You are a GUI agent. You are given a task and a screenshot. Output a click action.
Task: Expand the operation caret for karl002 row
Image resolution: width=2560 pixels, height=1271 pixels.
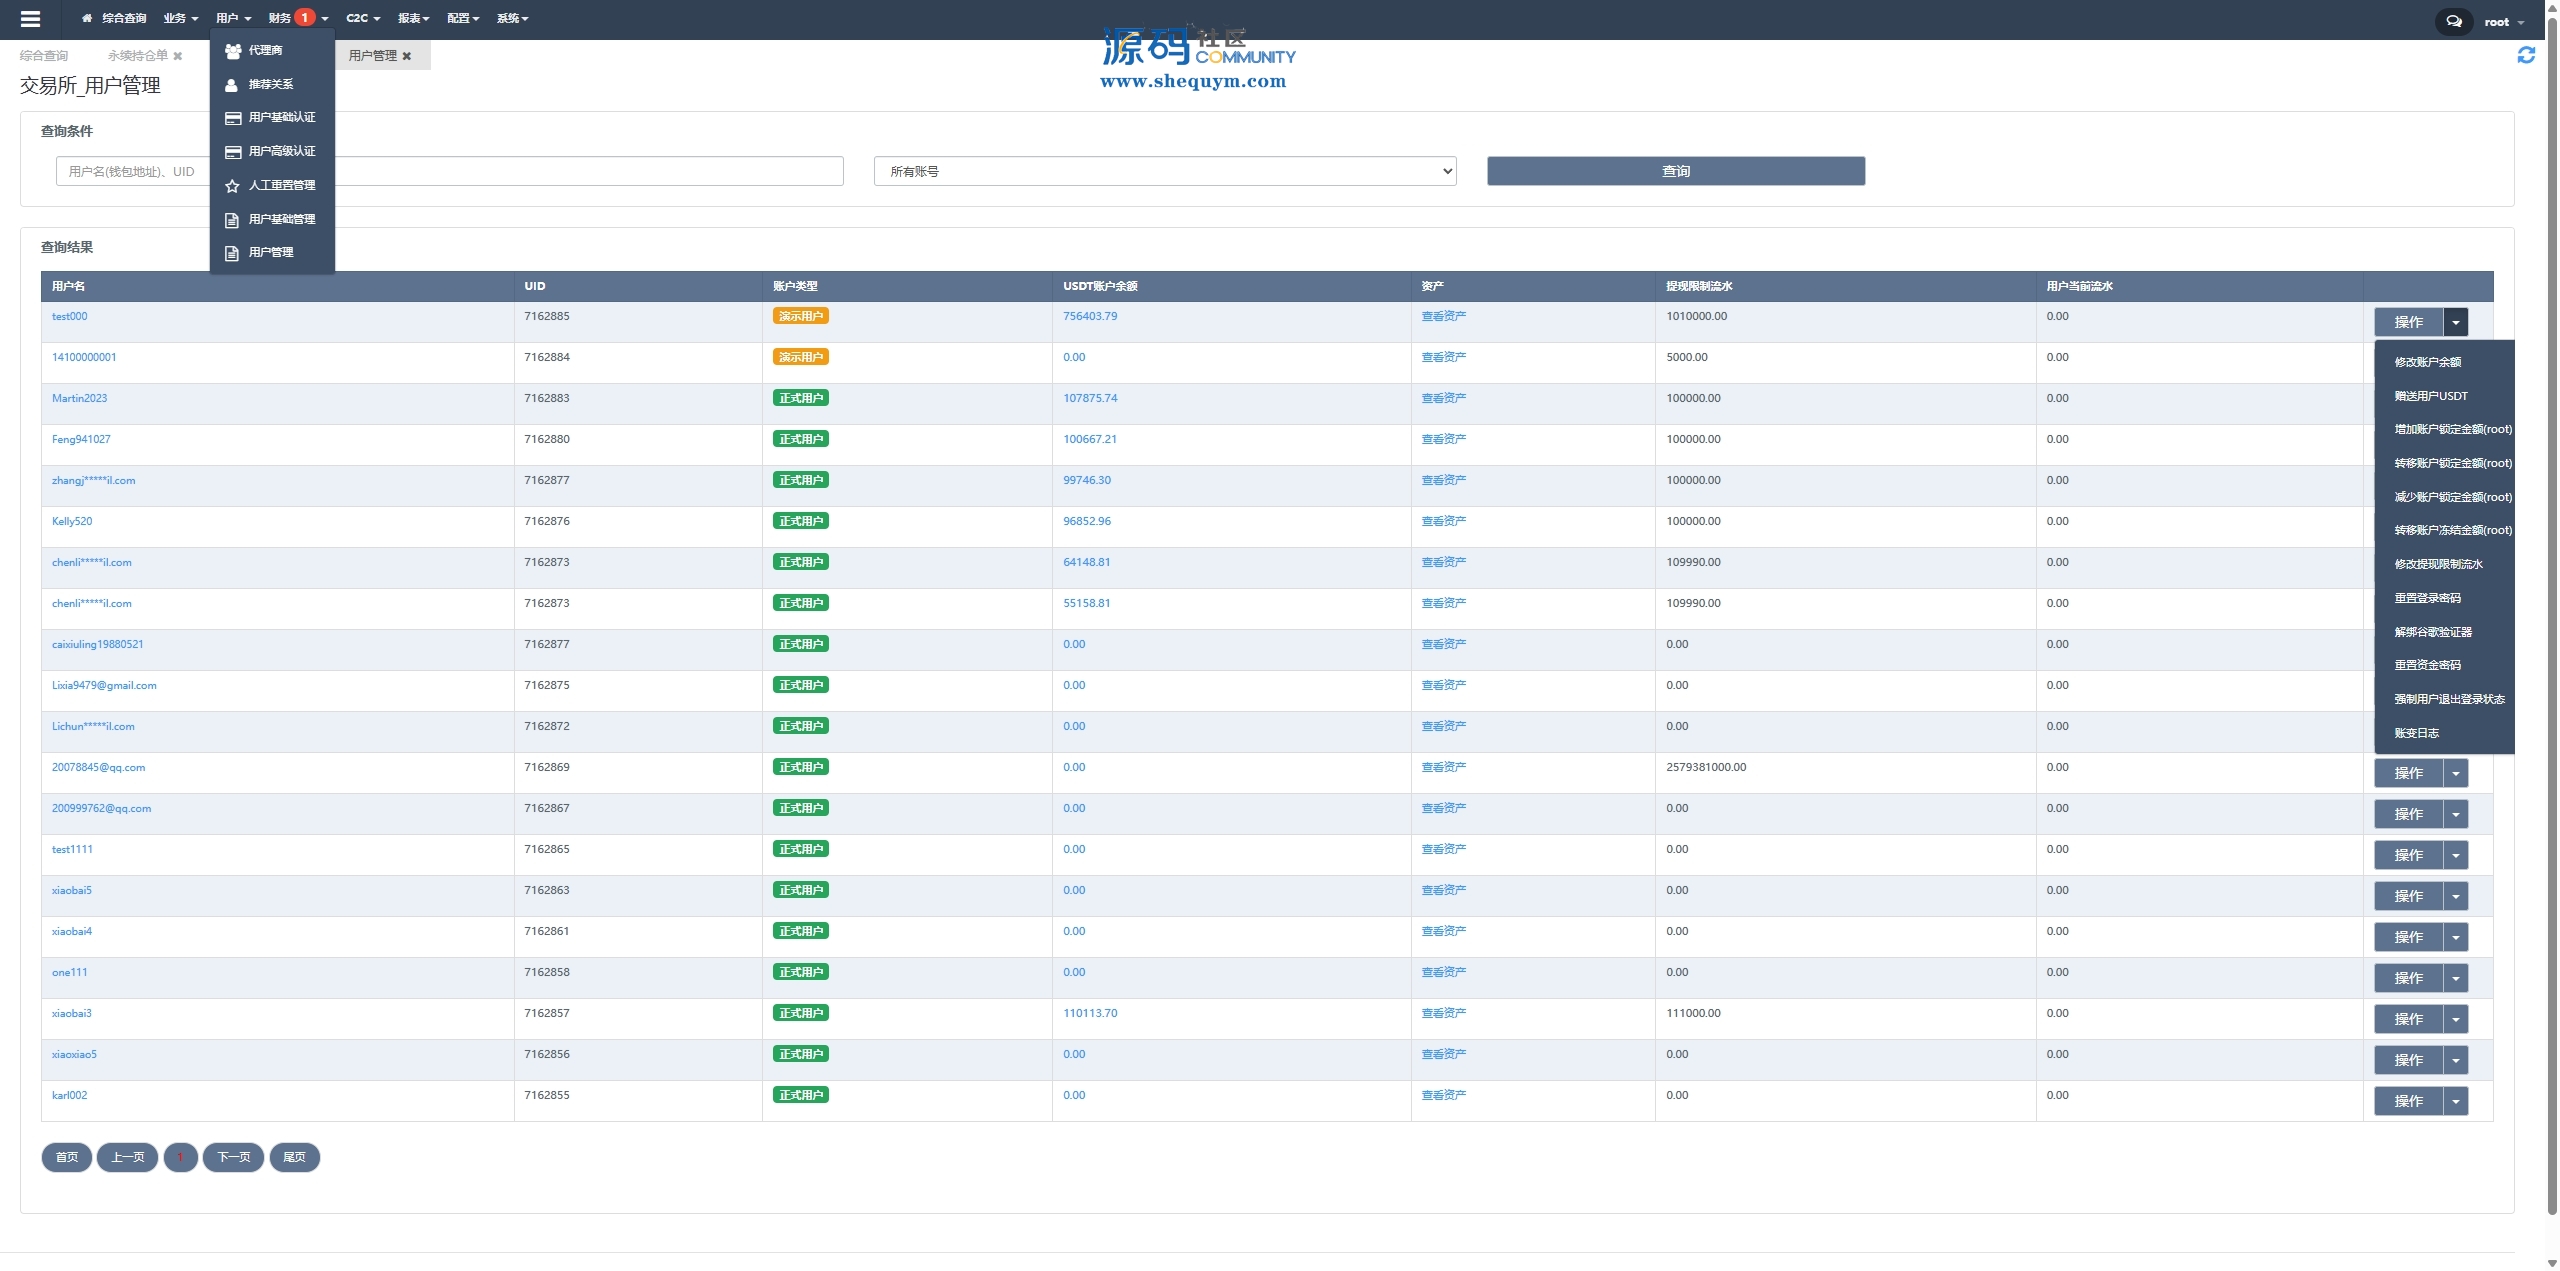2455,1101
